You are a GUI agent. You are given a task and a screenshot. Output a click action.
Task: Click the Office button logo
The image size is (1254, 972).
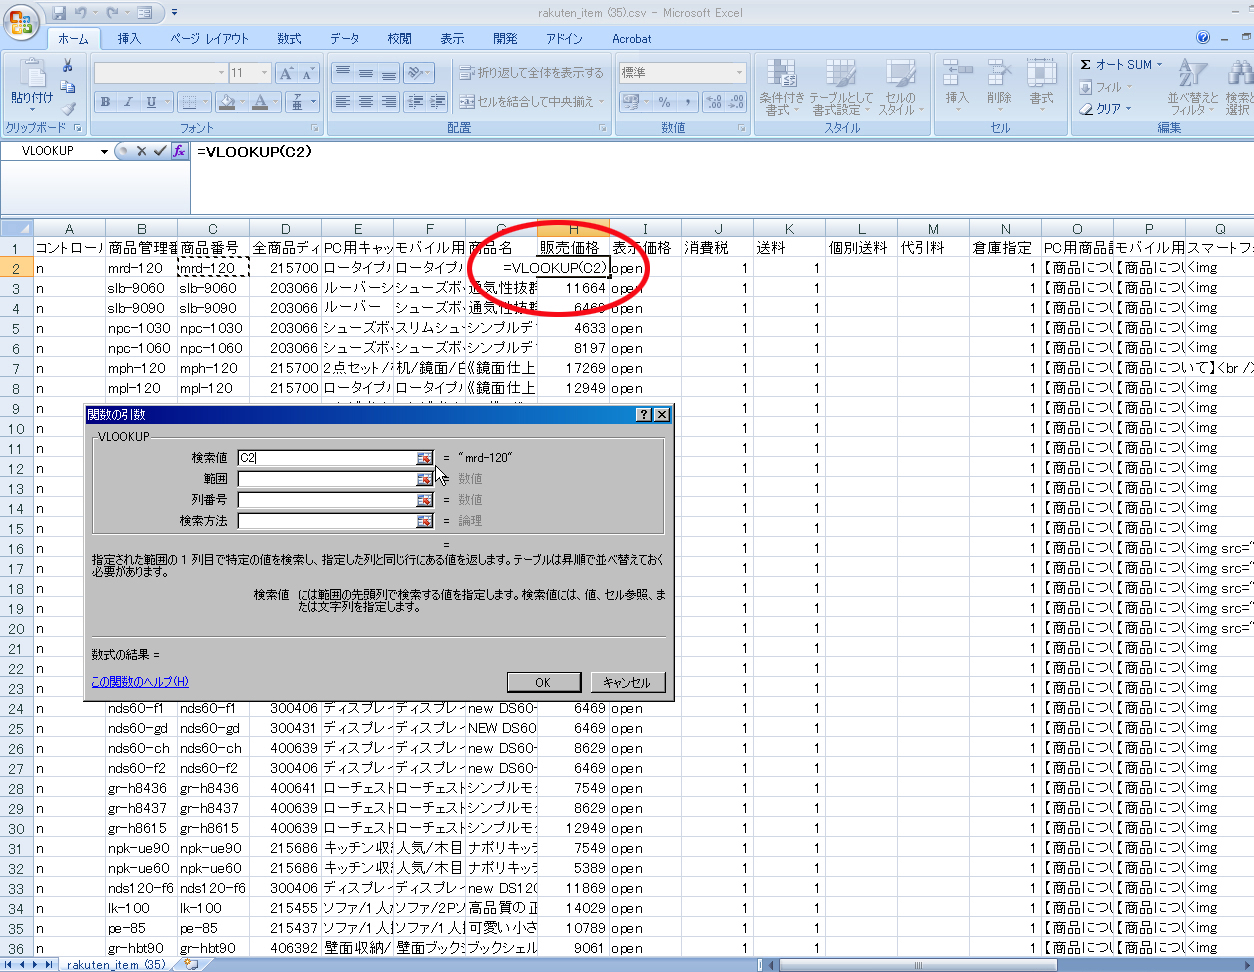tap(21, 21)
